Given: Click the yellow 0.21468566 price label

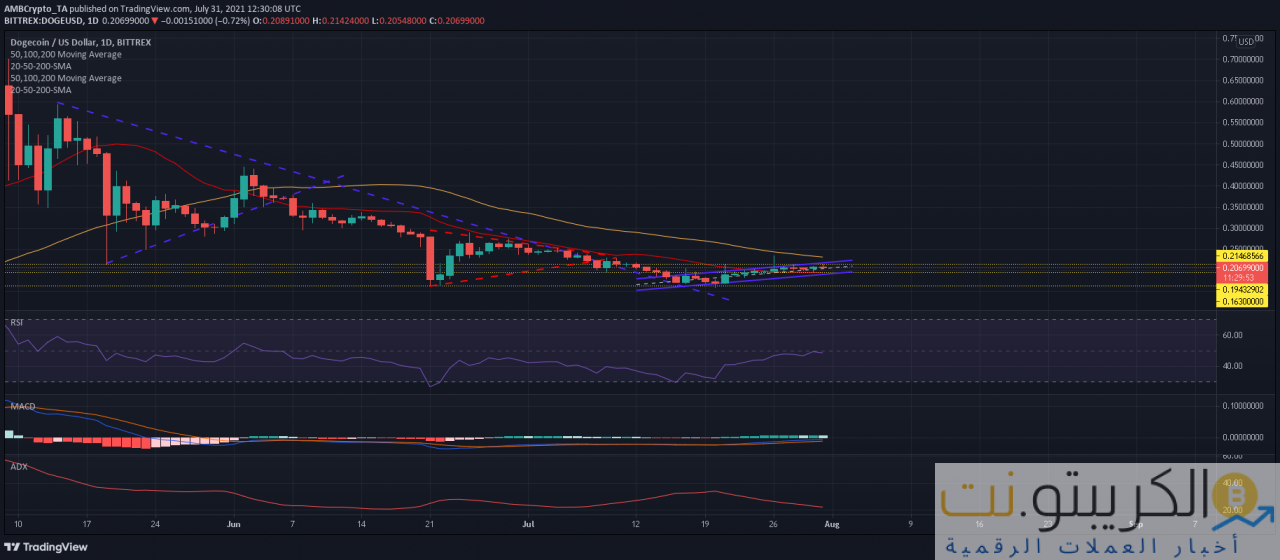Looking at the screenshot, I should click(1247, 257).
